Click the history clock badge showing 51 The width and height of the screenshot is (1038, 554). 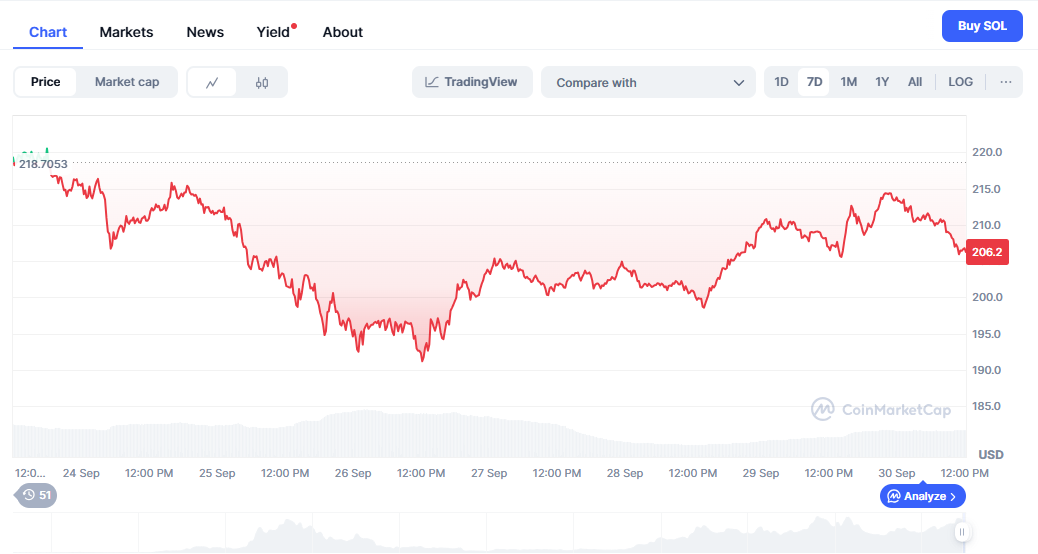point(36,495)
